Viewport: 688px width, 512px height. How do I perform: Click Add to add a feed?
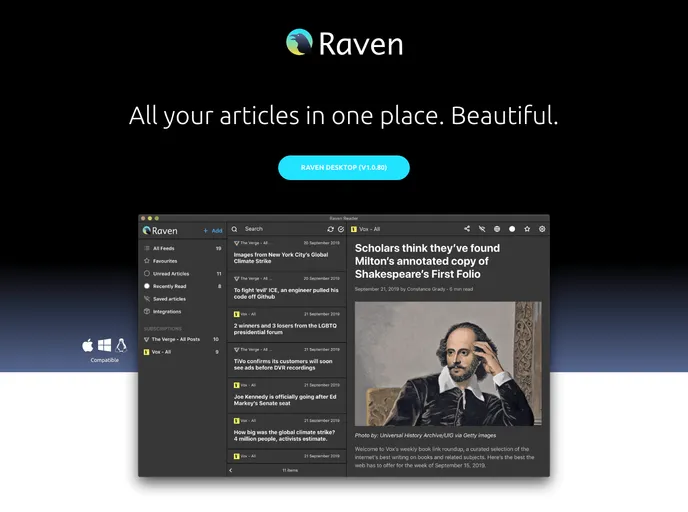coord(213,231)
